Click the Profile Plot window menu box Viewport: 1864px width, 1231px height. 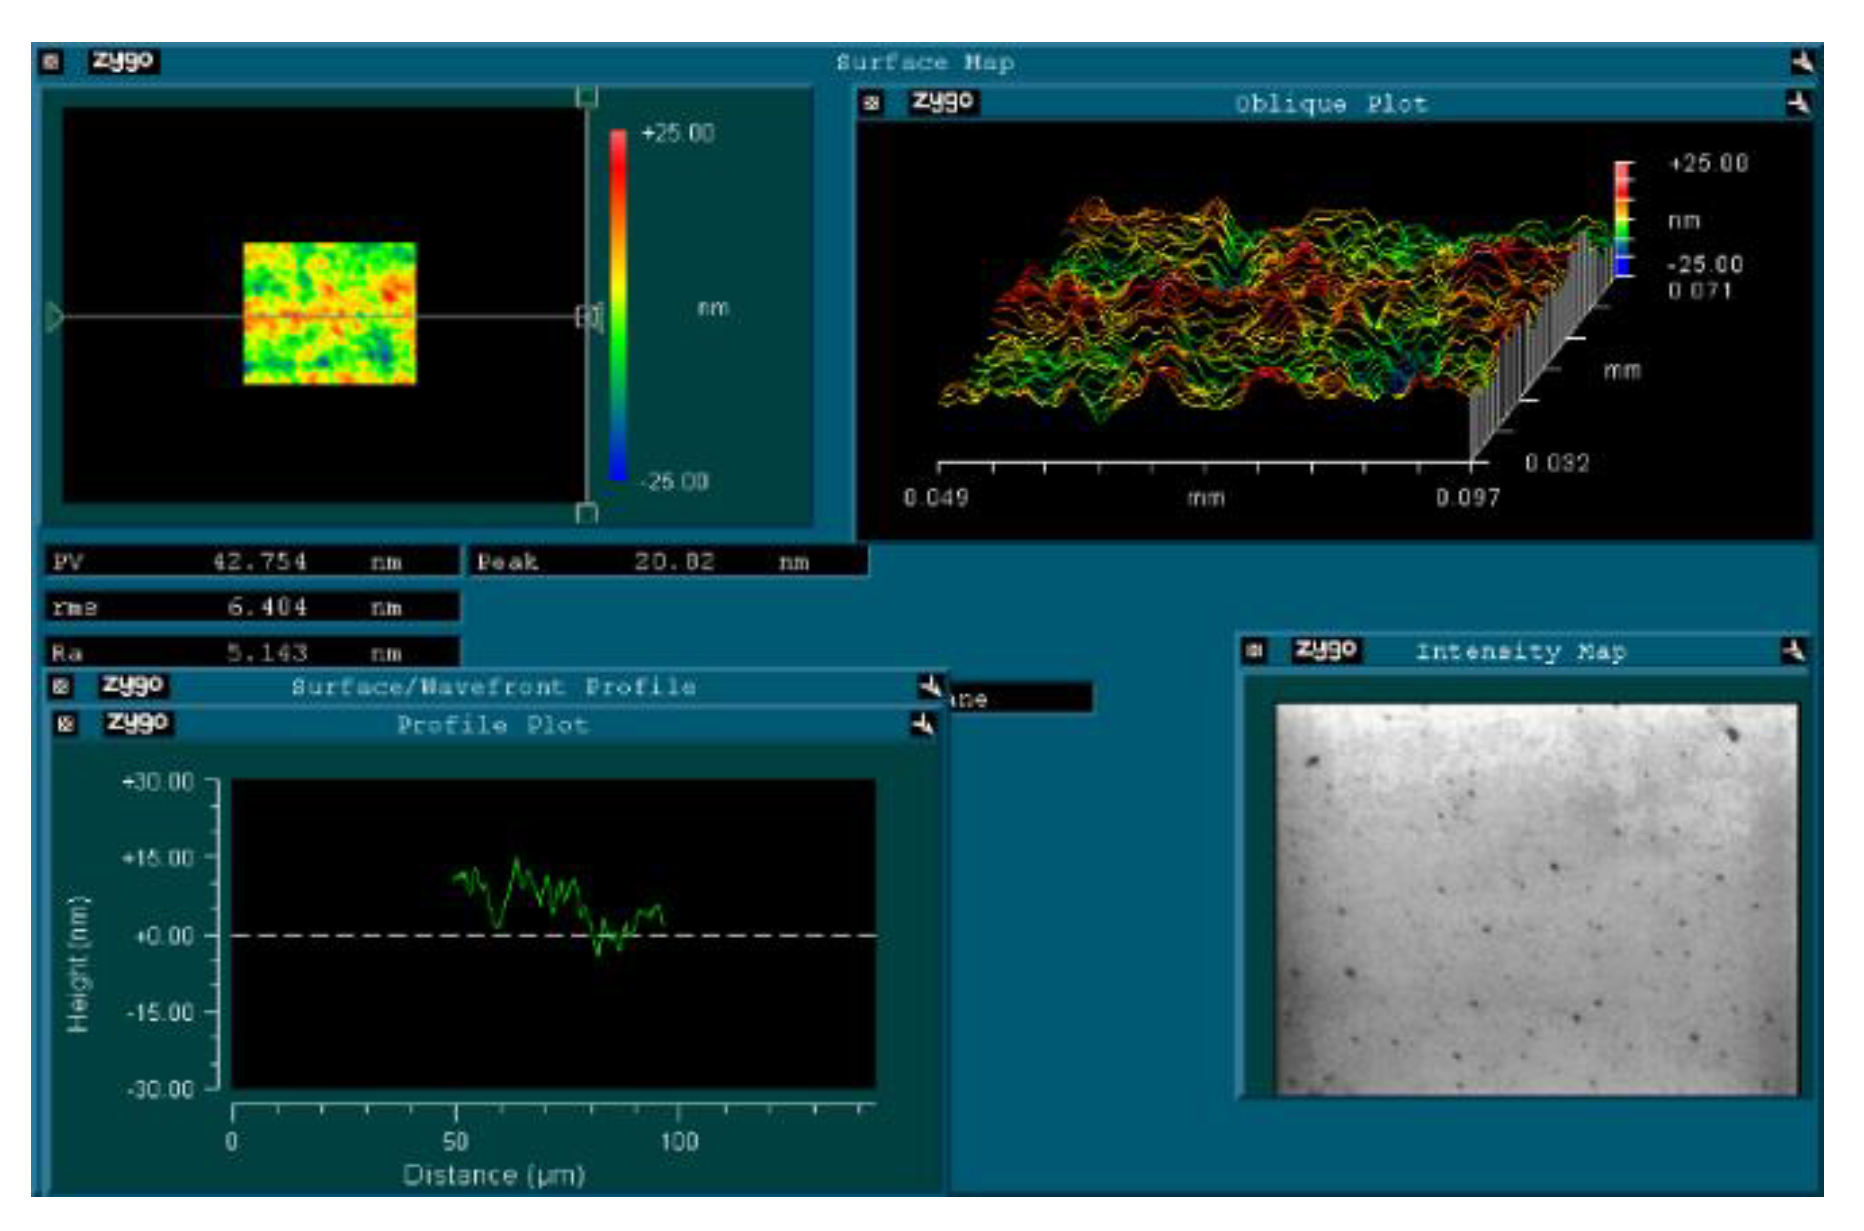click(66, 724)
